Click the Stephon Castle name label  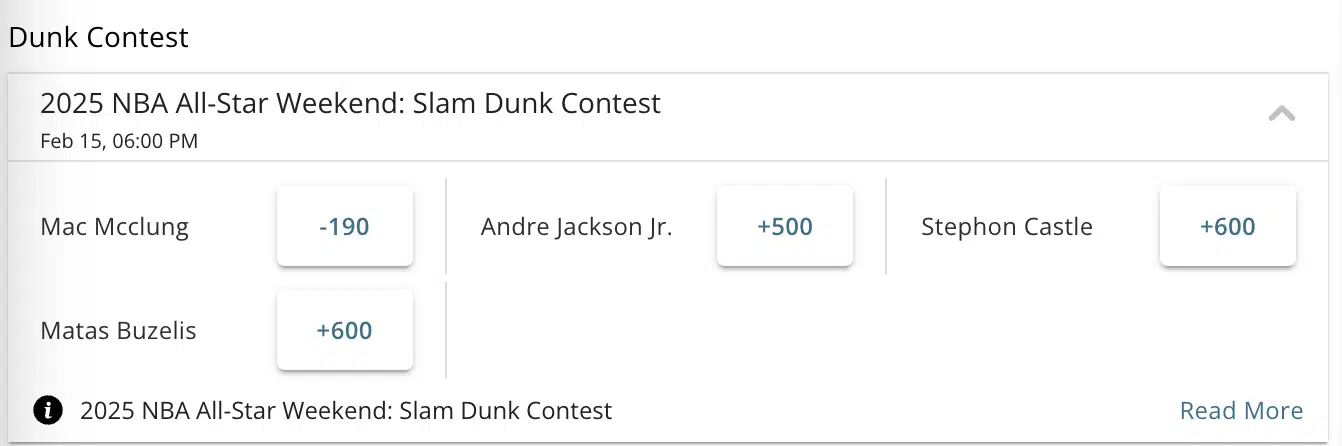coord(1006,227)
